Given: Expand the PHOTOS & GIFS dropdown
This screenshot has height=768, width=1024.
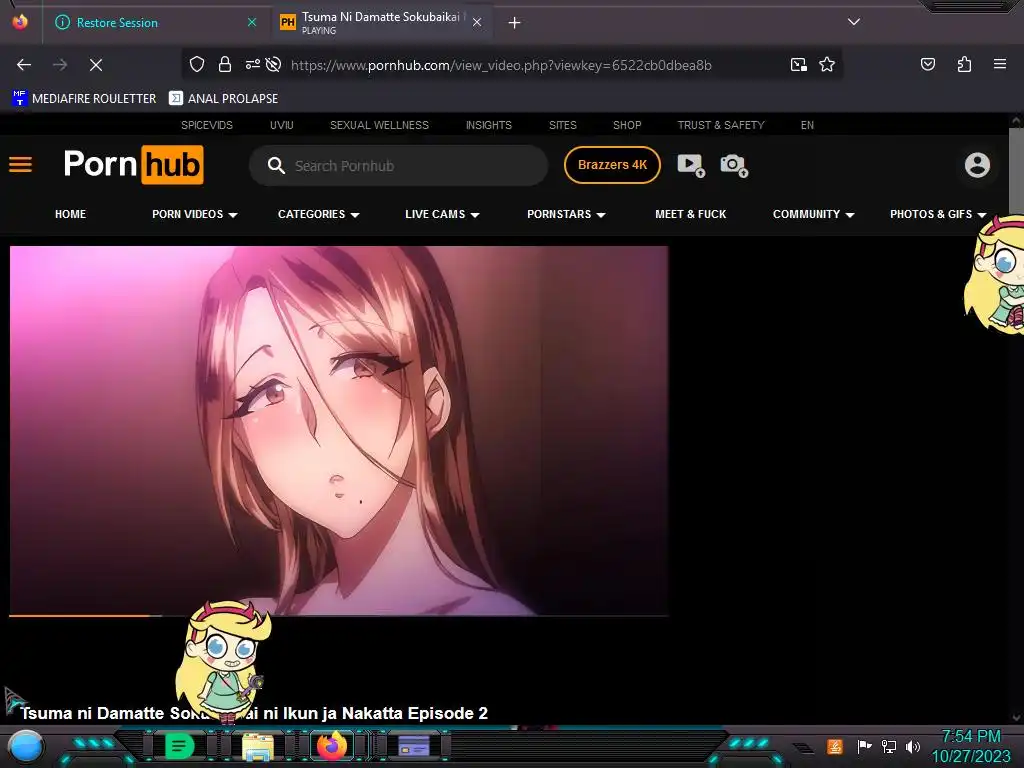Looking at the screenshot, I should [938, 214].
